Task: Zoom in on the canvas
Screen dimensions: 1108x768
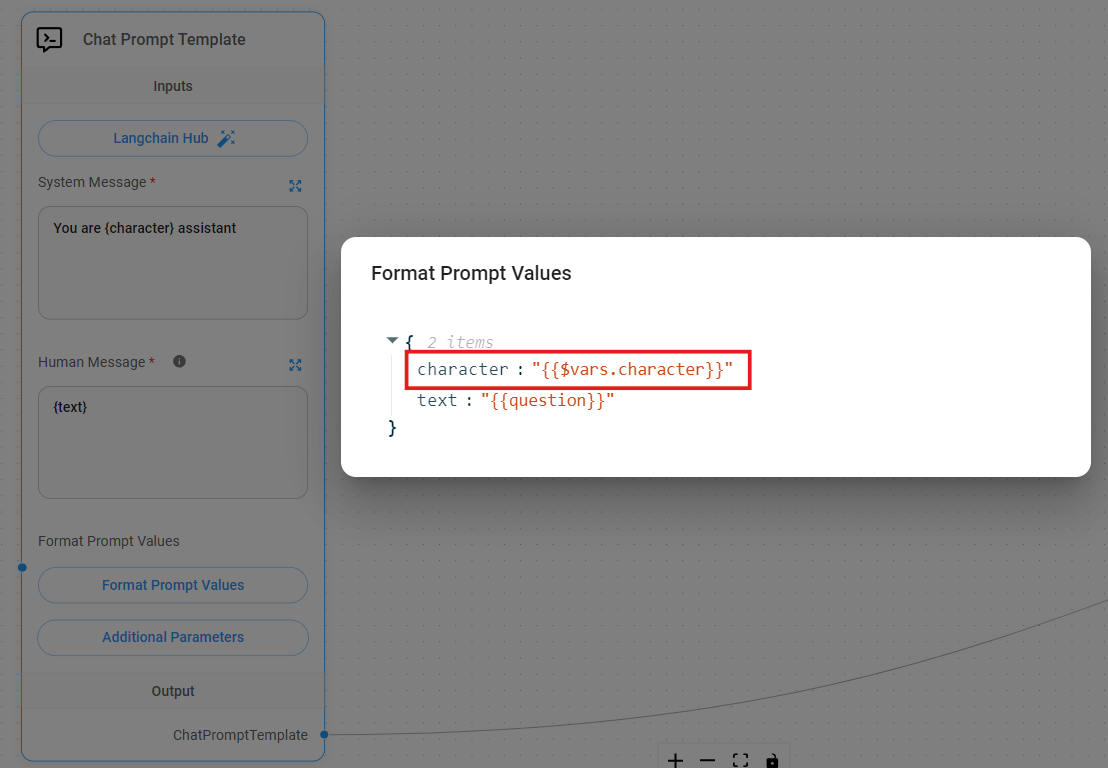Action: [x=675, y=760]
